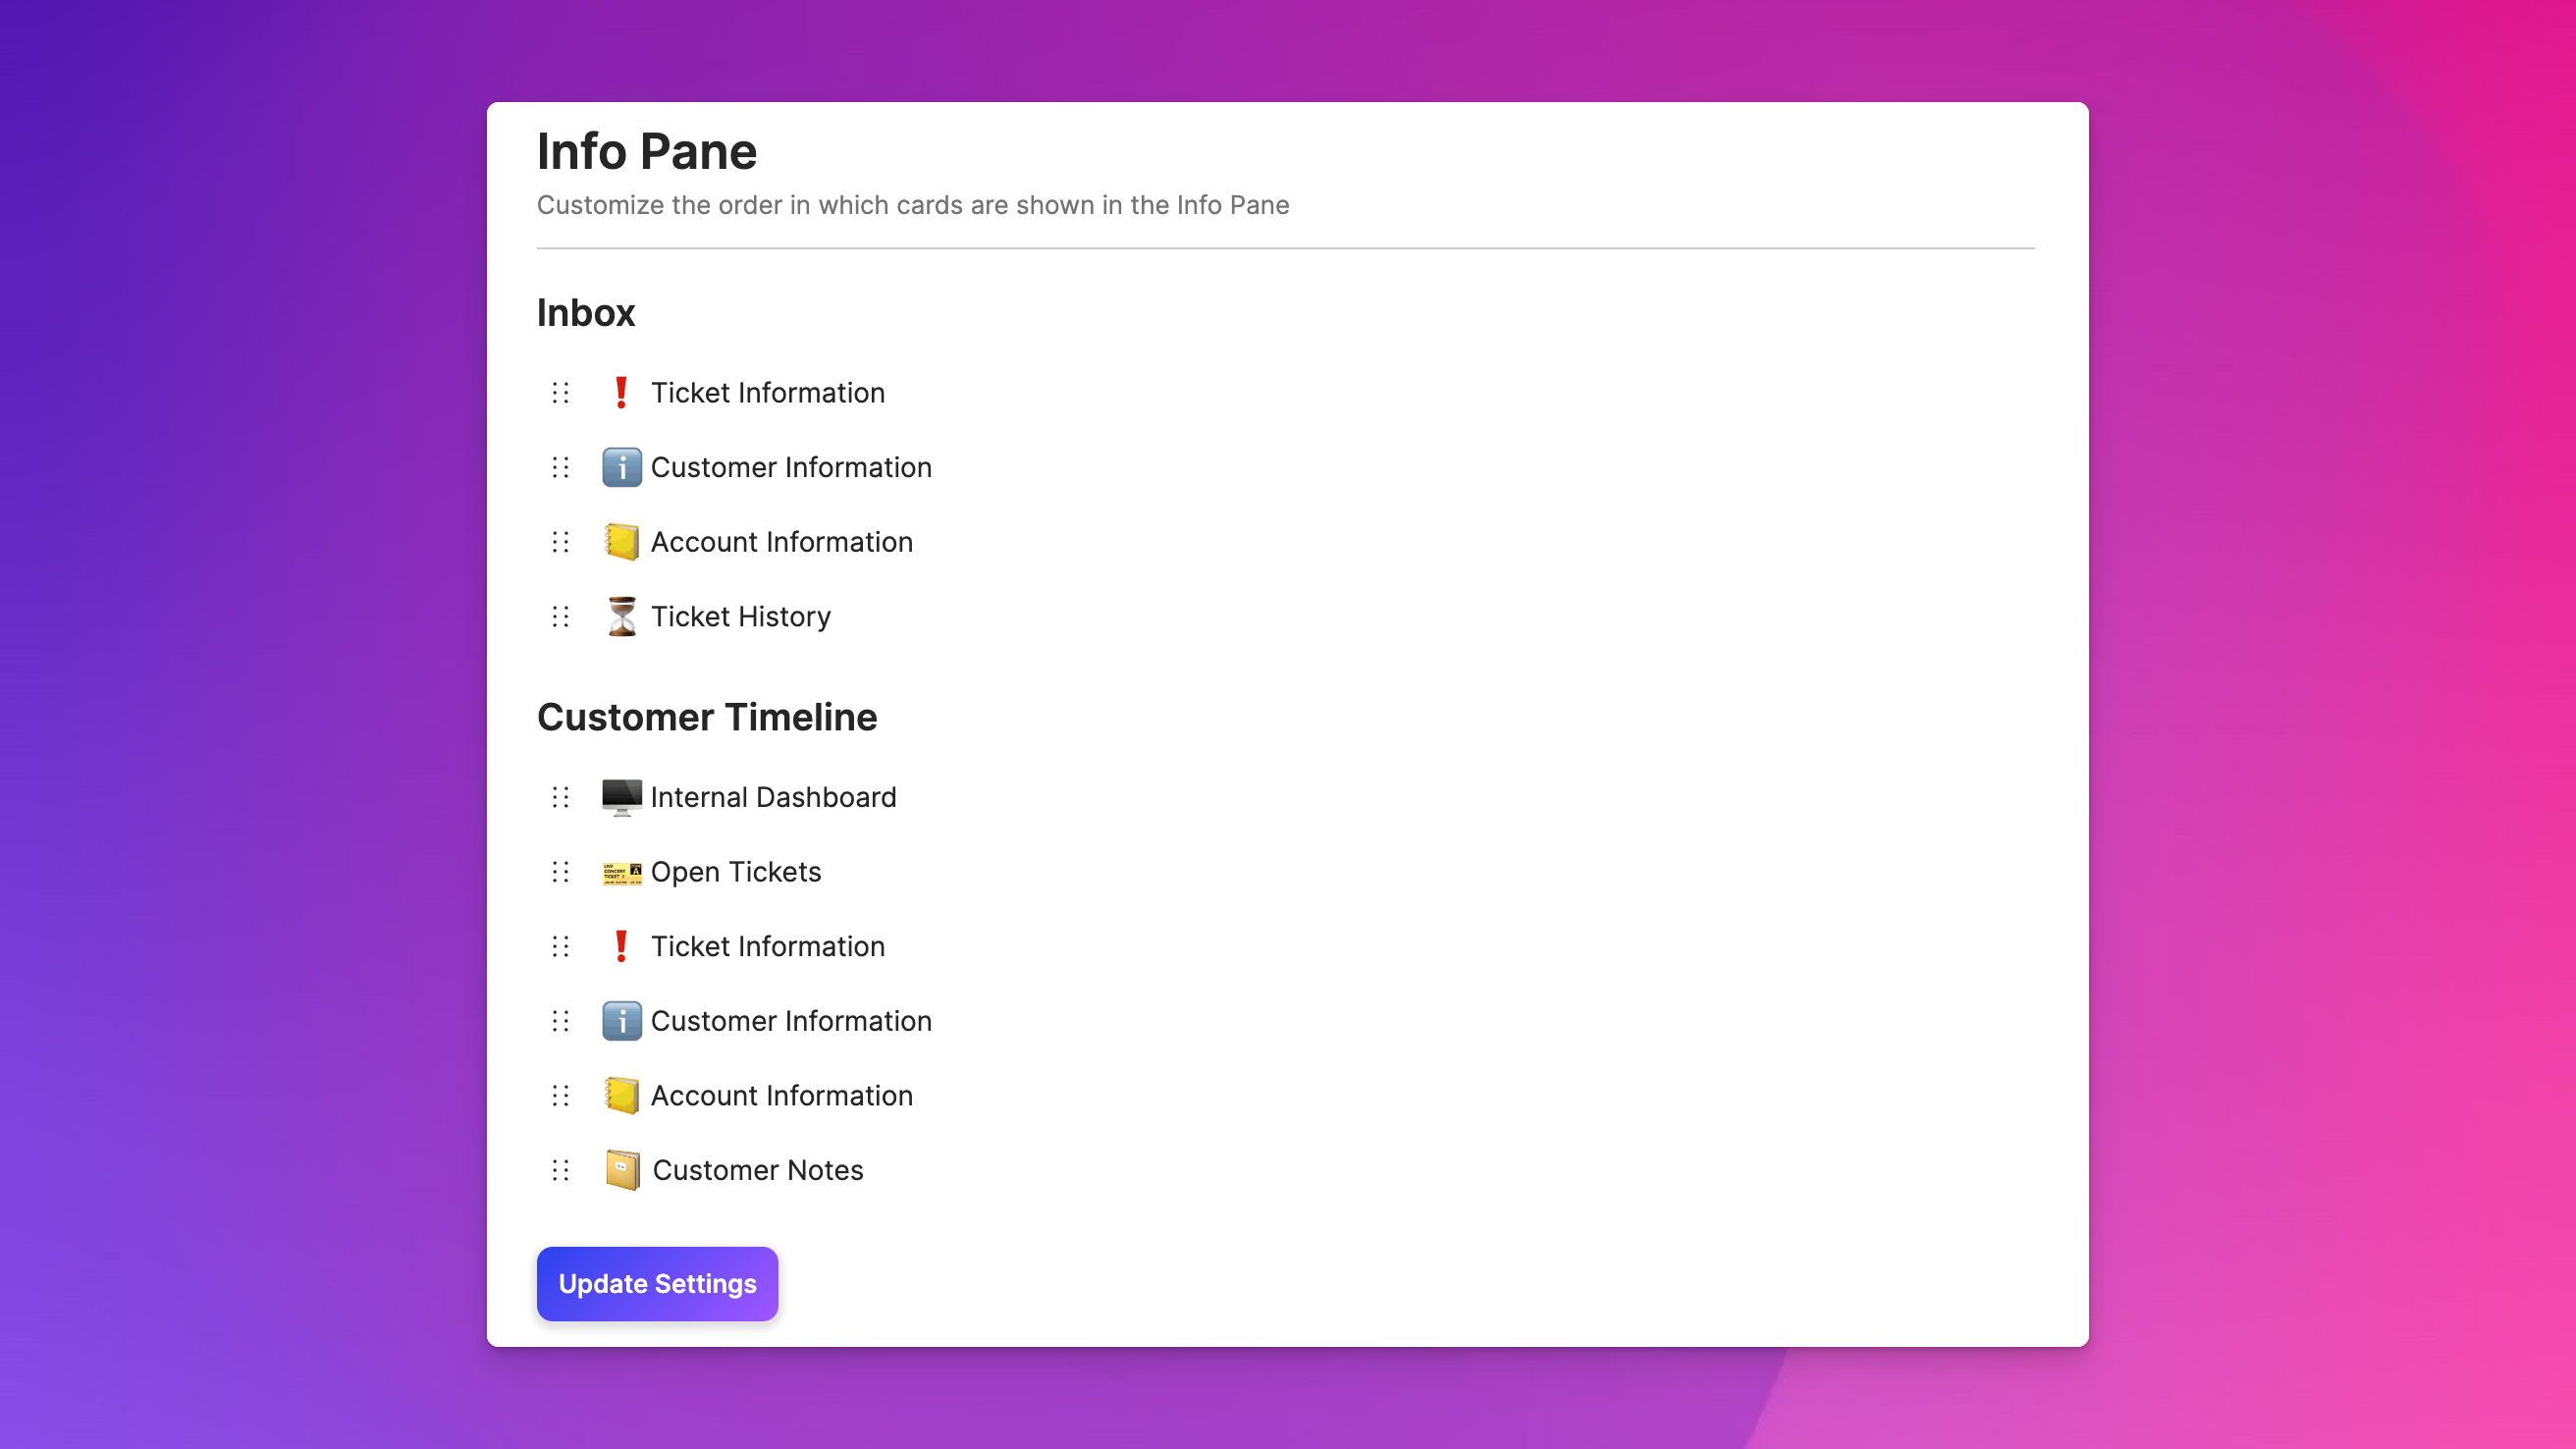Click the yellow notebook icon in Inbox section
This screenshot has height=1449, width=2576.
tap(622, 542)
